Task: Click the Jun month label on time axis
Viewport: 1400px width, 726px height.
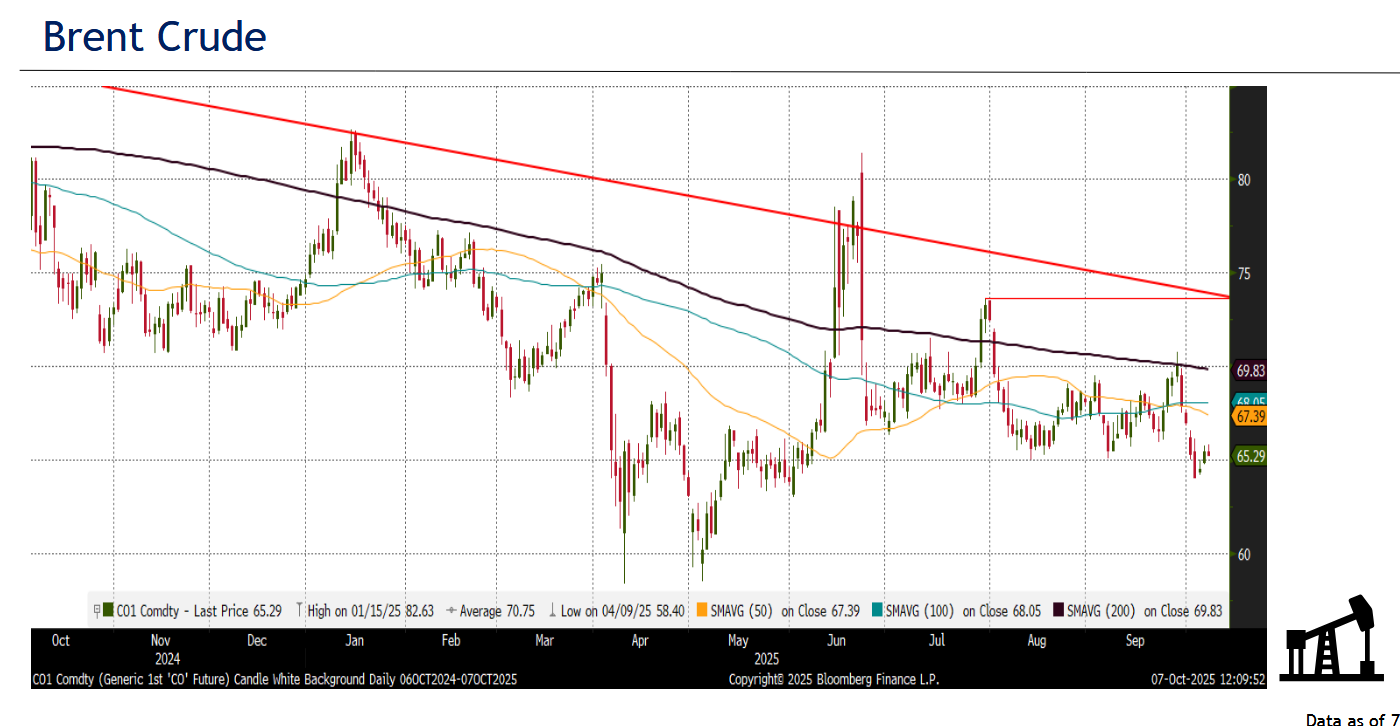Action: (836, 641)
